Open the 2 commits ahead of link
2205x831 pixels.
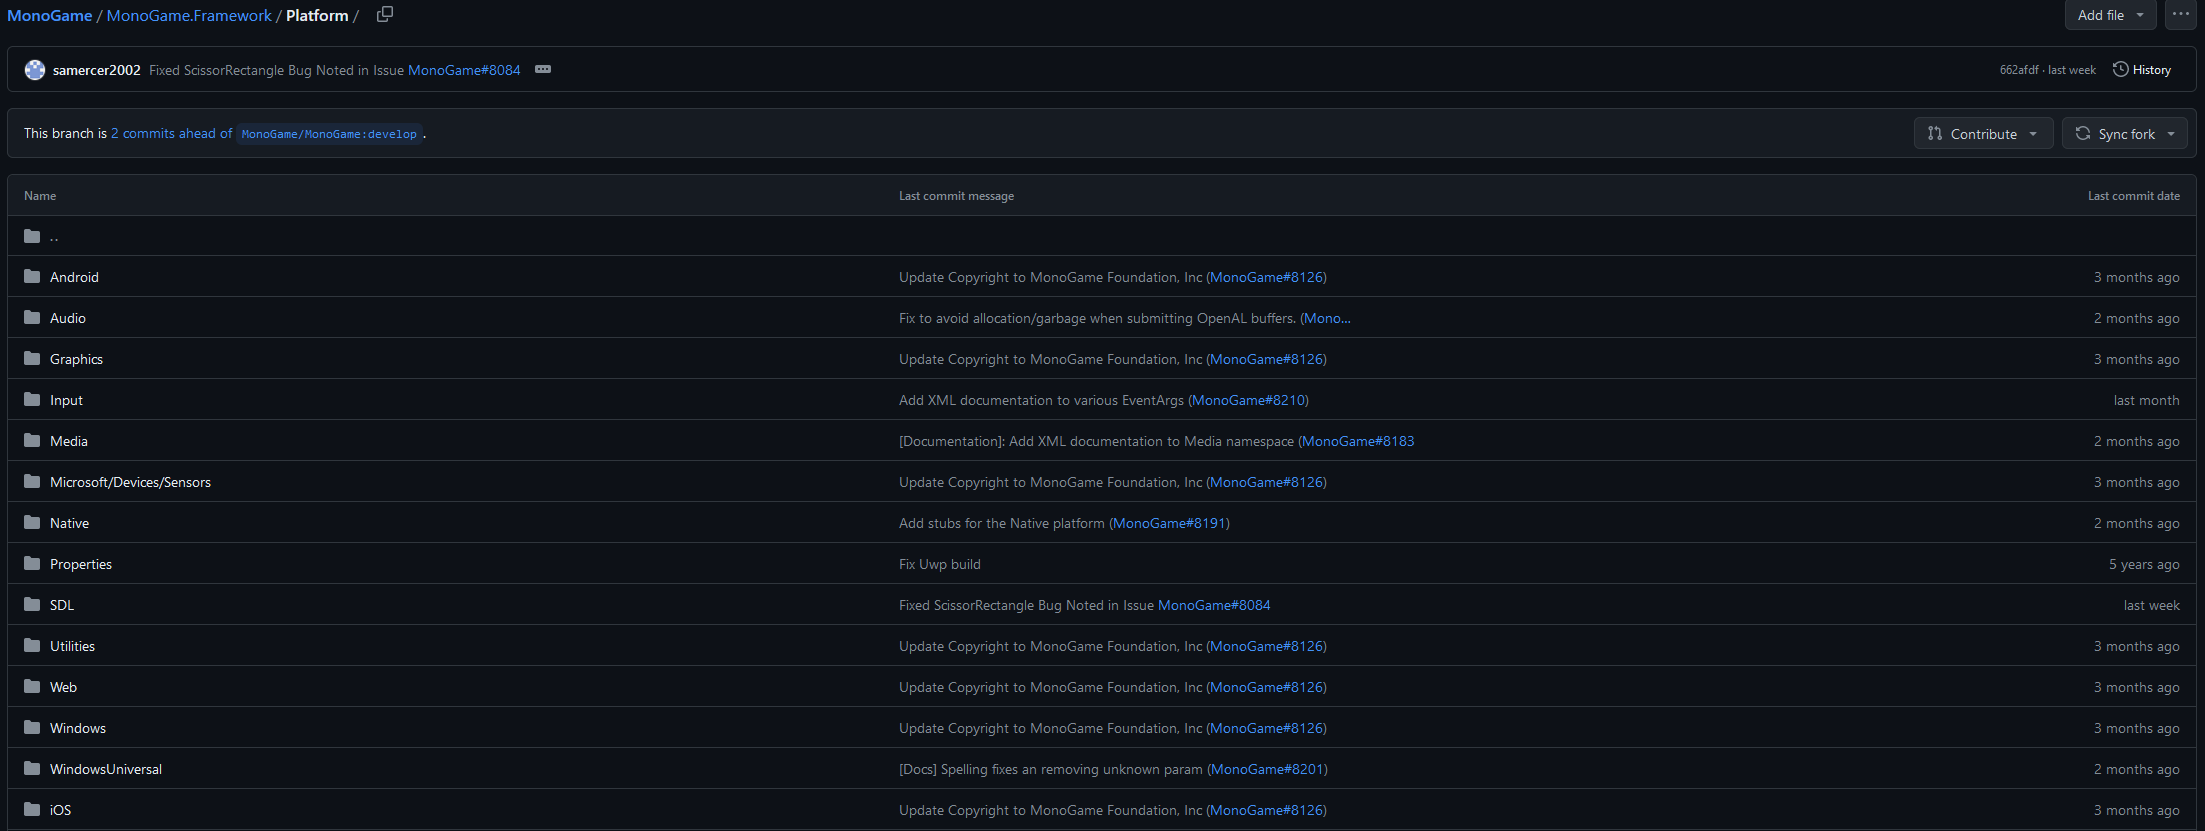click(x=171, y=133)
